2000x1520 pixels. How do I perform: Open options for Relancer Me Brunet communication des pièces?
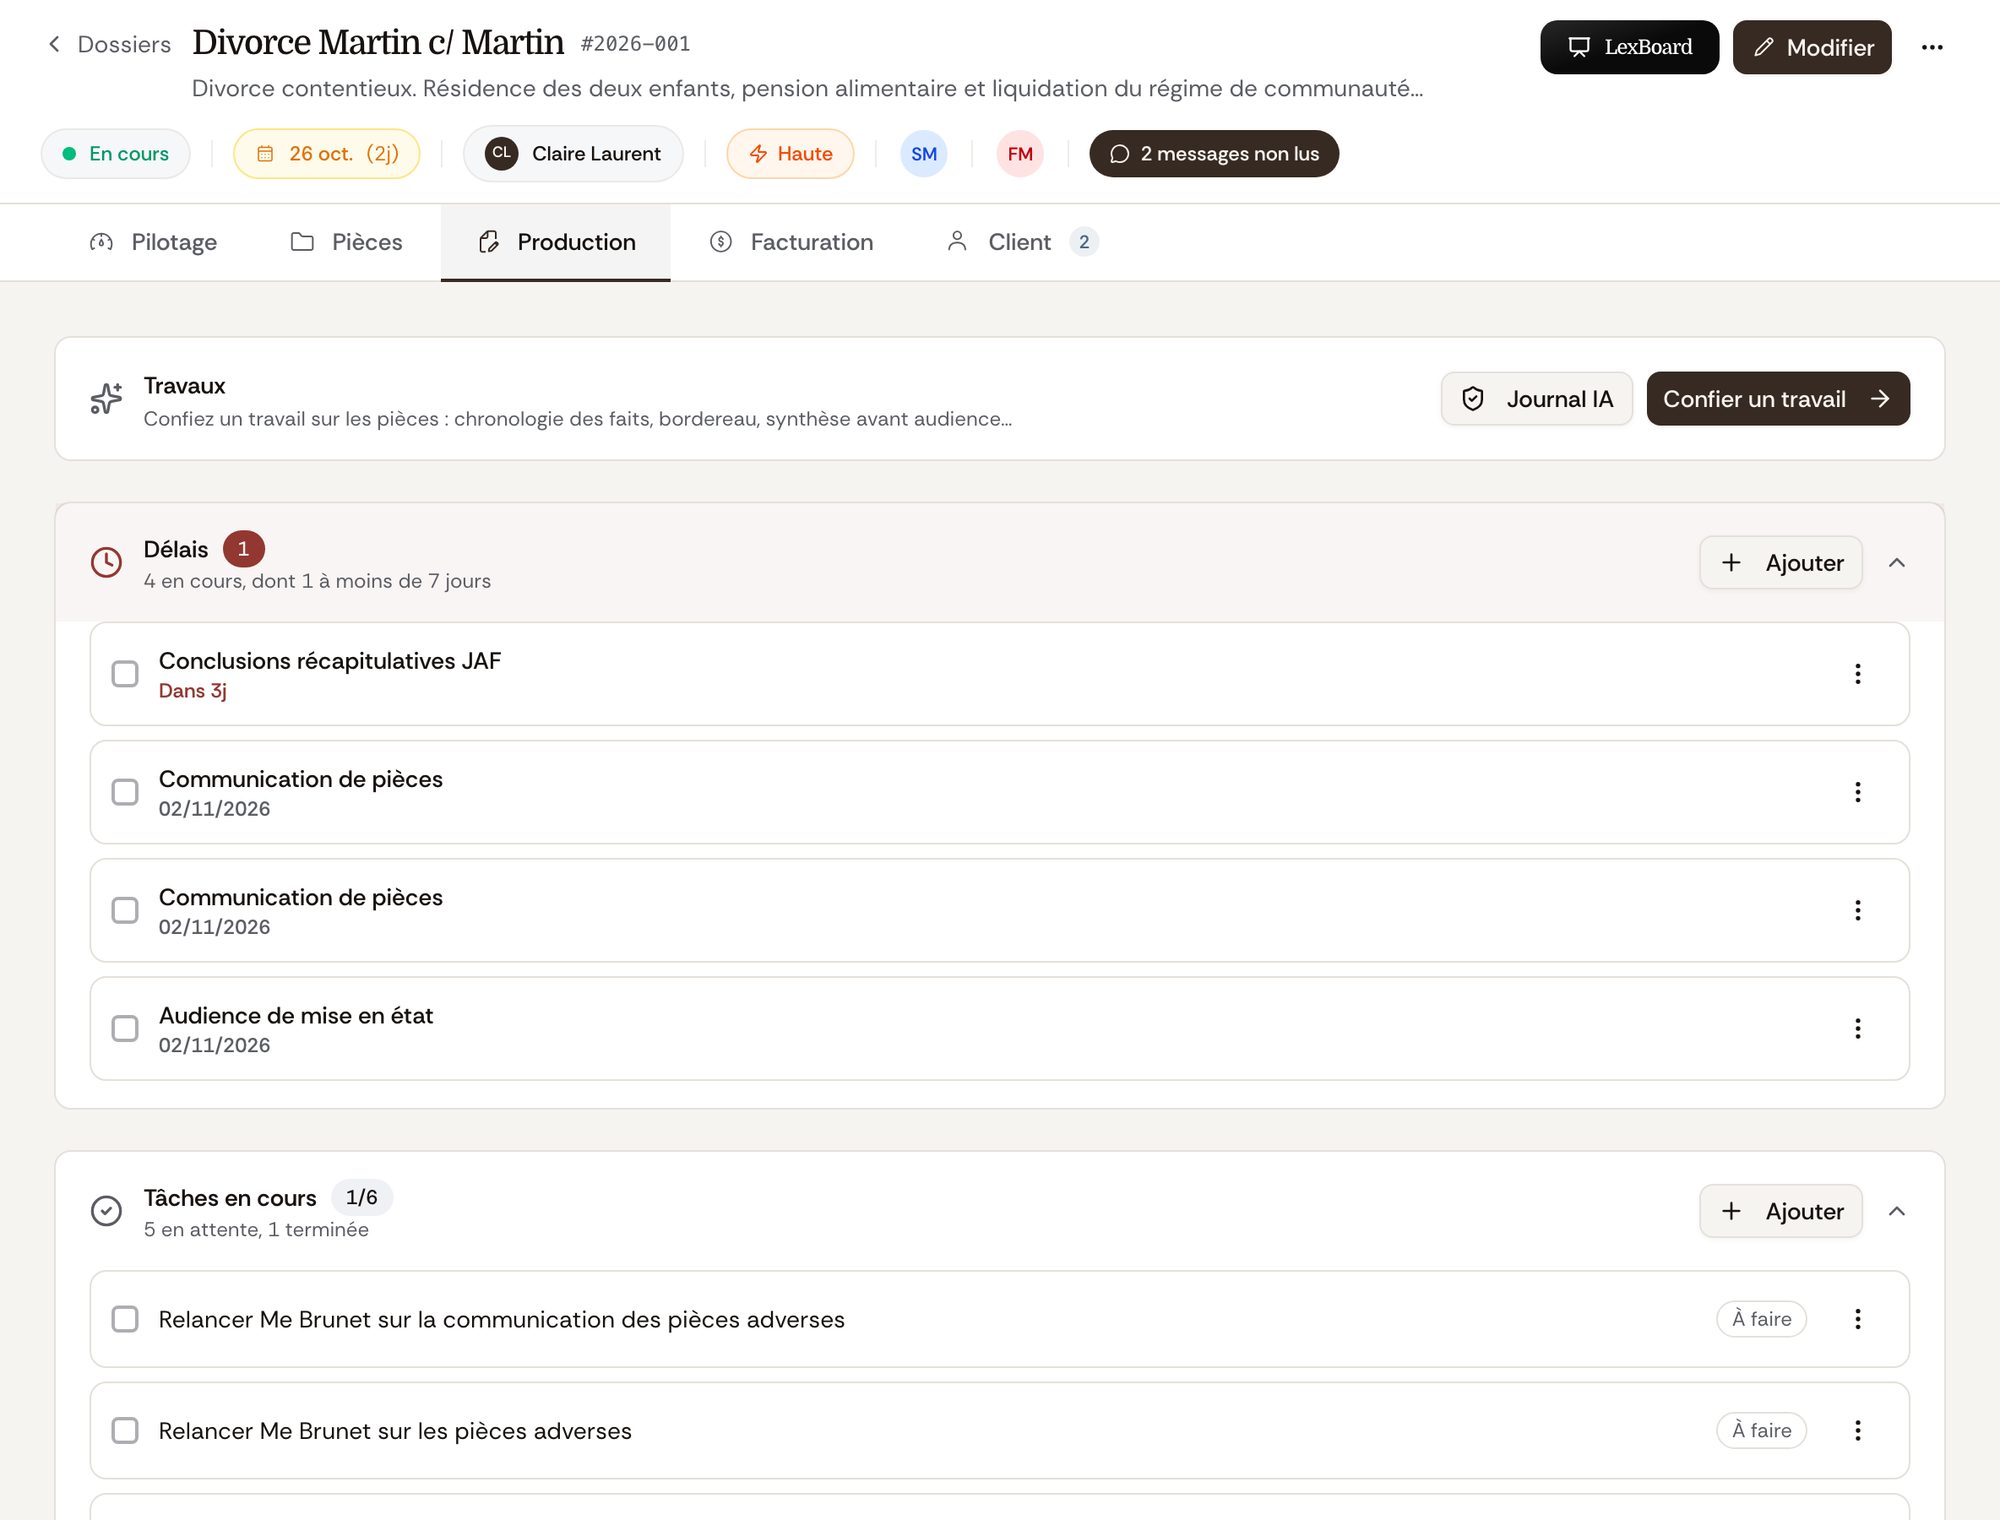[x=1858, y=1319]
